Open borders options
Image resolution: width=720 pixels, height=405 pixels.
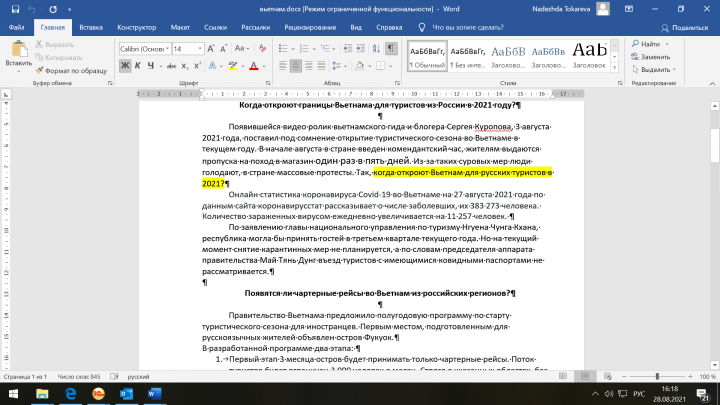coord(380,66)
